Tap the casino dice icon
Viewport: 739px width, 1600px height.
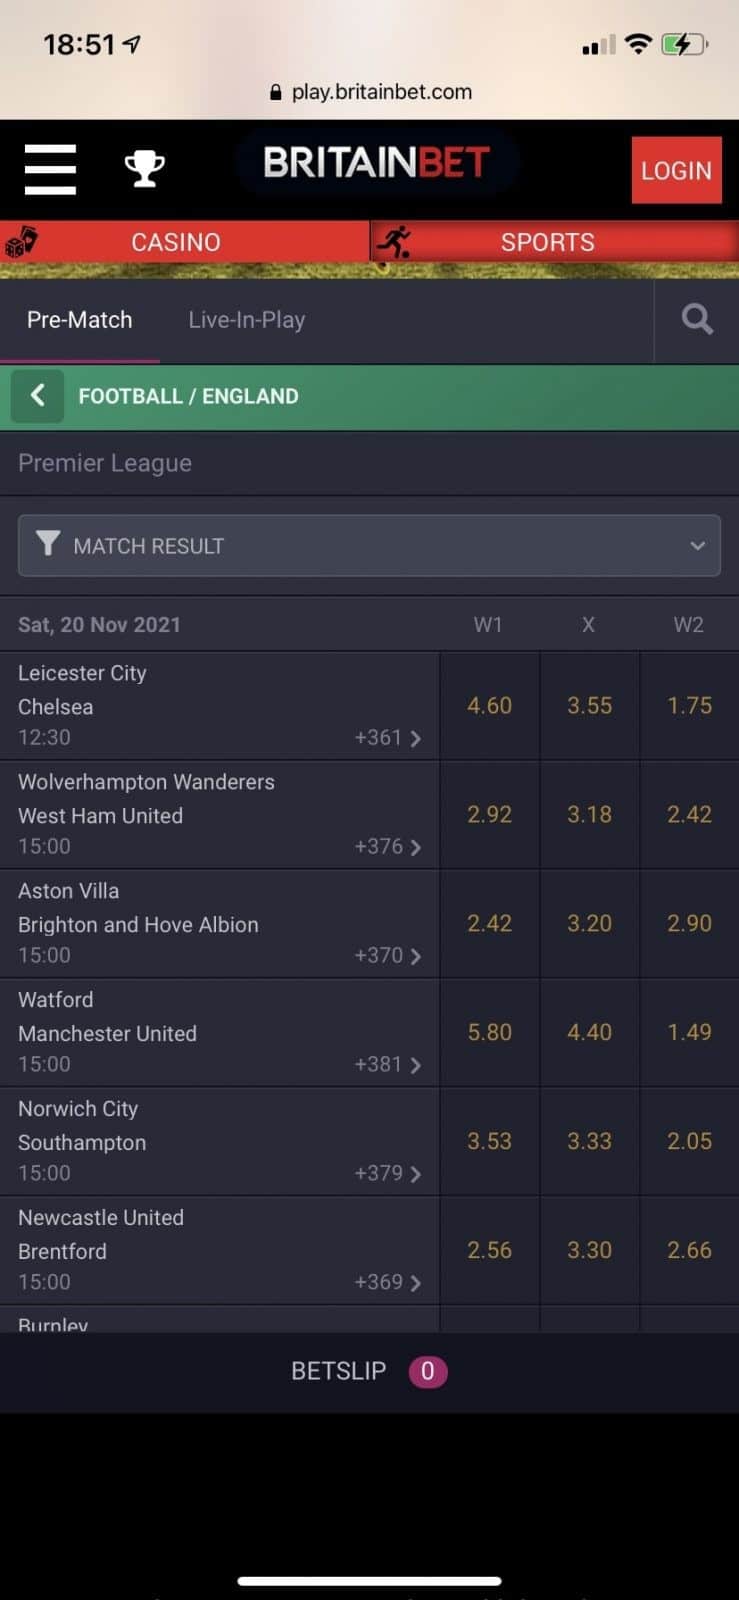(22, 242)
